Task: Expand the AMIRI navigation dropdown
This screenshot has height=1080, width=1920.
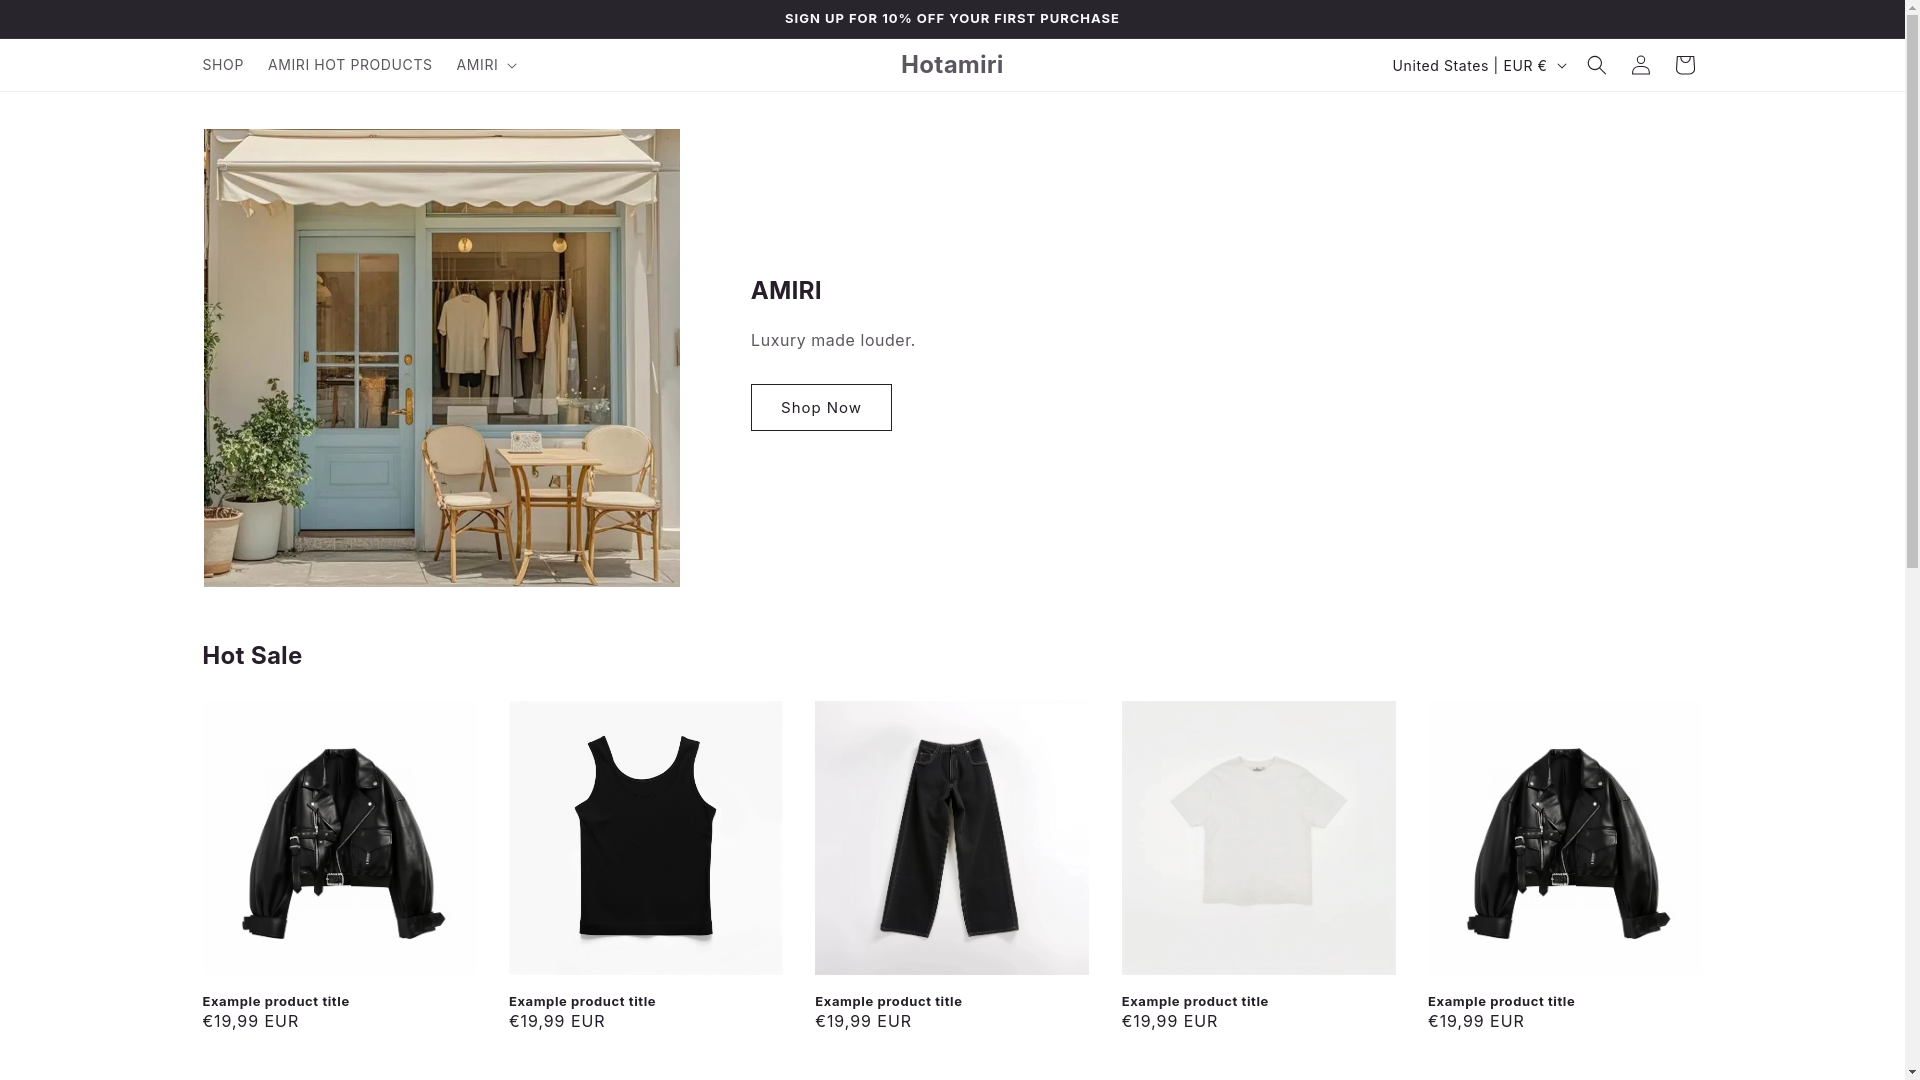Action: point(487,65)
